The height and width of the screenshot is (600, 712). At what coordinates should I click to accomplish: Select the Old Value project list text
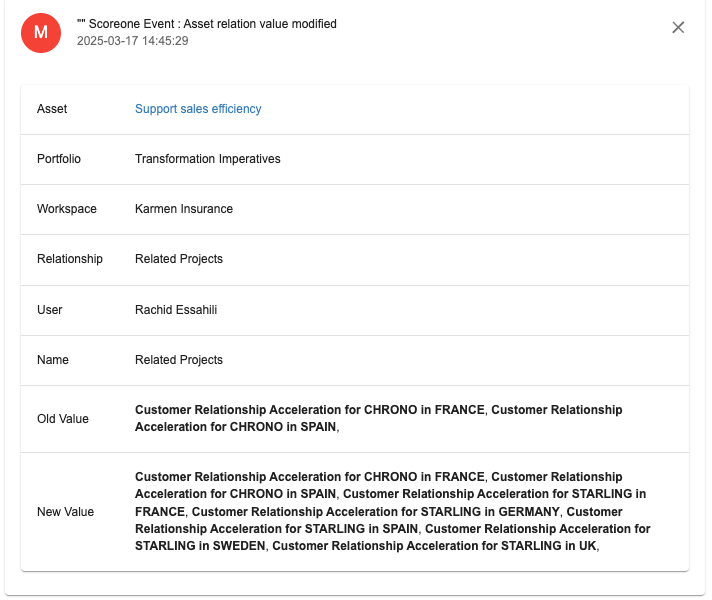tap(379, 418)
